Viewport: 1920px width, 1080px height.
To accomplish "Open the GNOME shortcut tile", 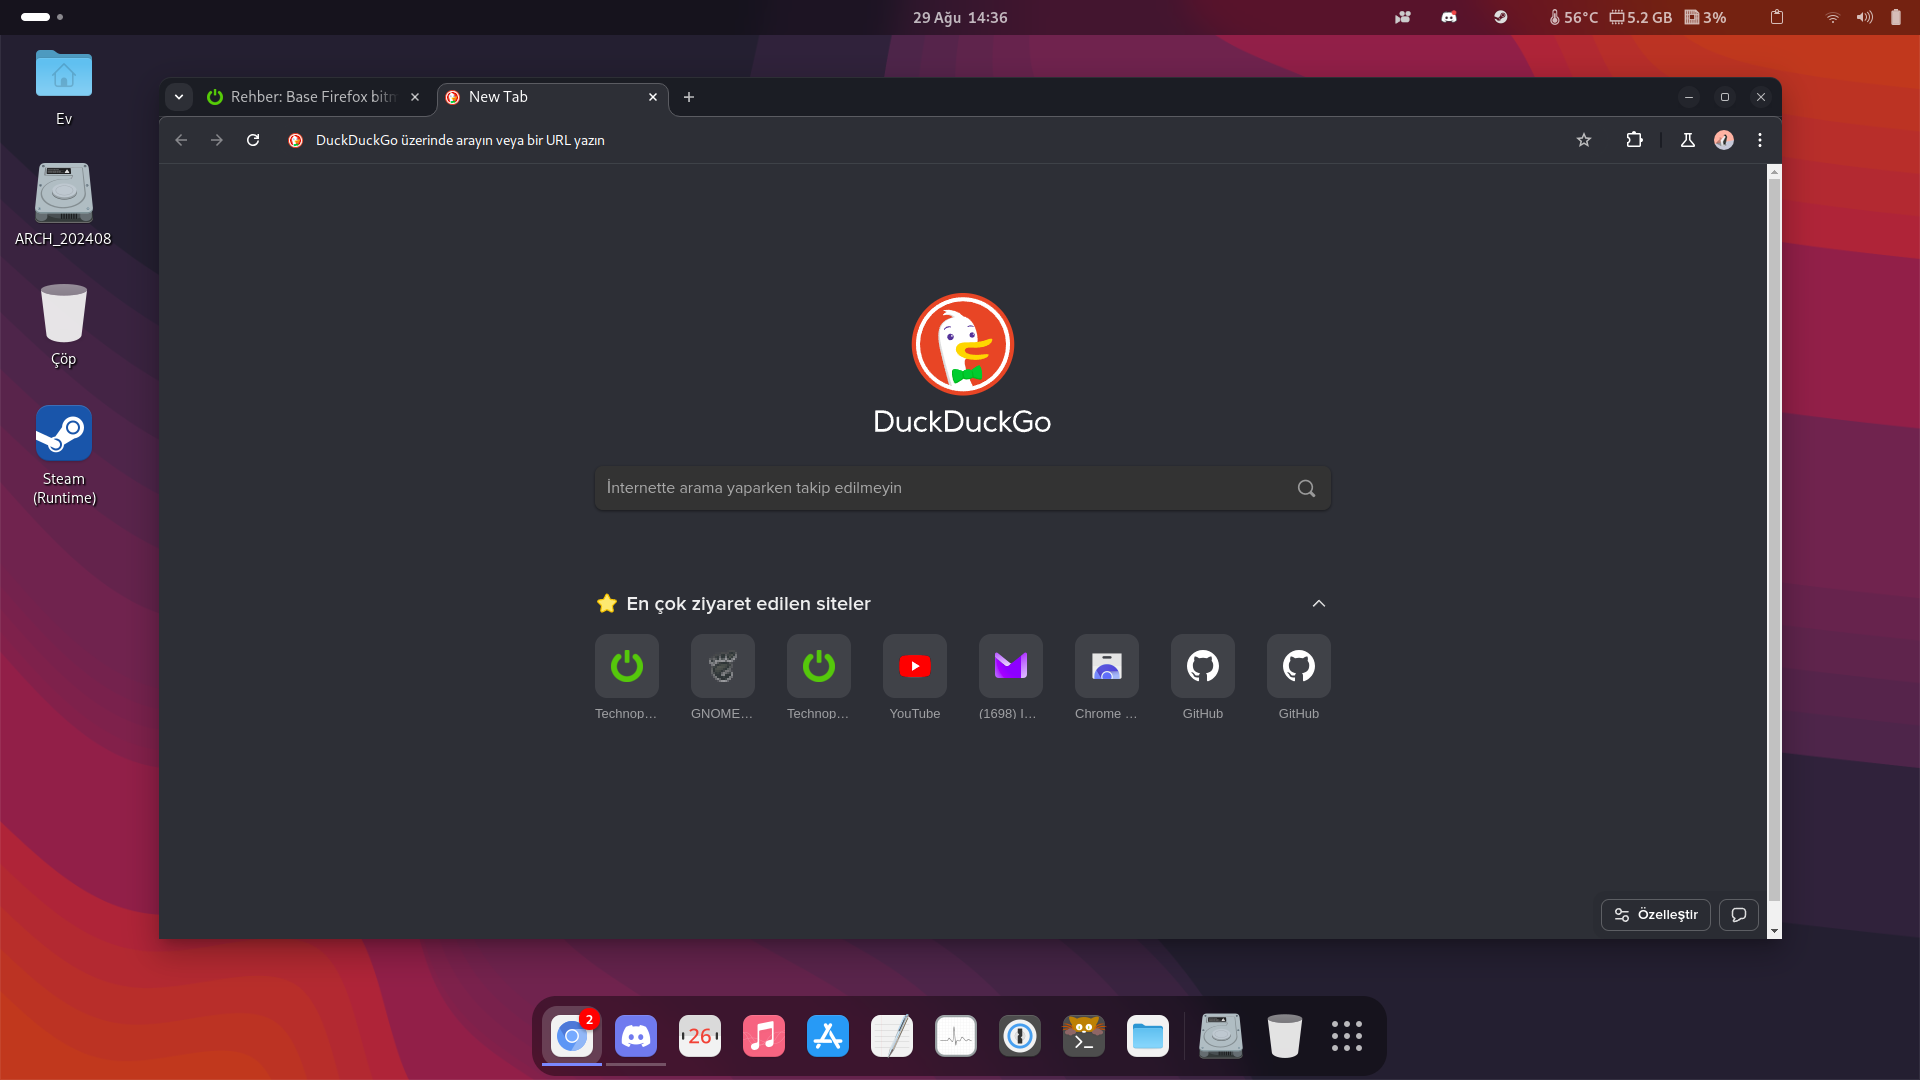I will pos(722,666).
